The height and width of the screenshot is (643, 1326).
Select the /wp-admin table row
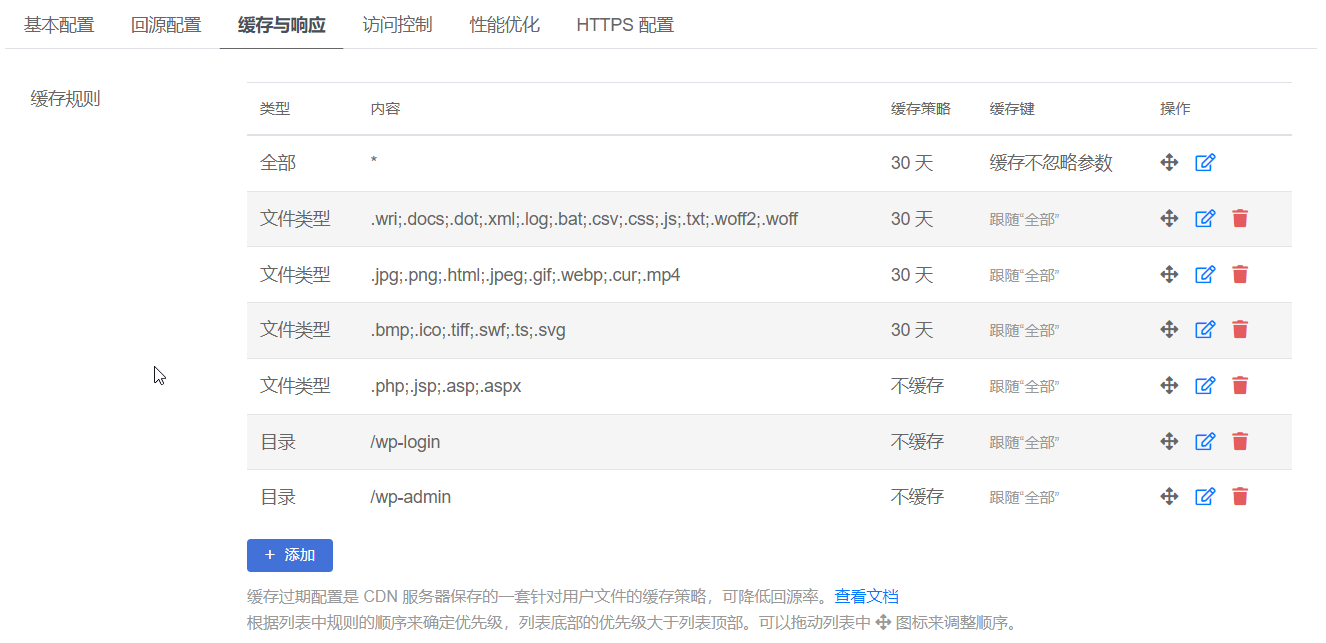tap(620, 497)
